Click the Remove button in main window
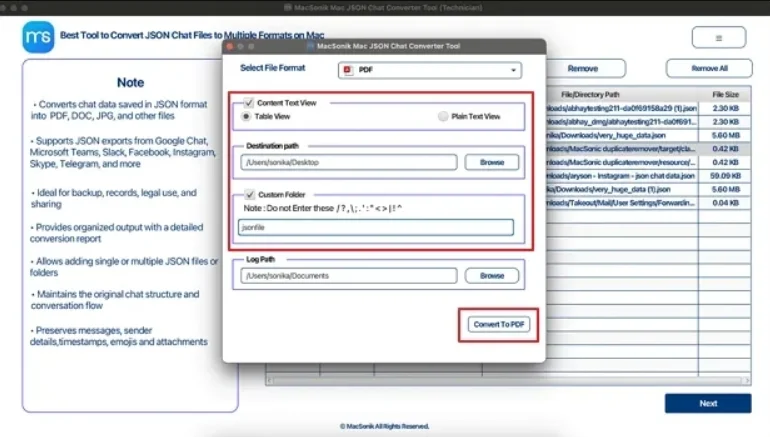This screenshot has width=770, height=437. coord(585,68)
